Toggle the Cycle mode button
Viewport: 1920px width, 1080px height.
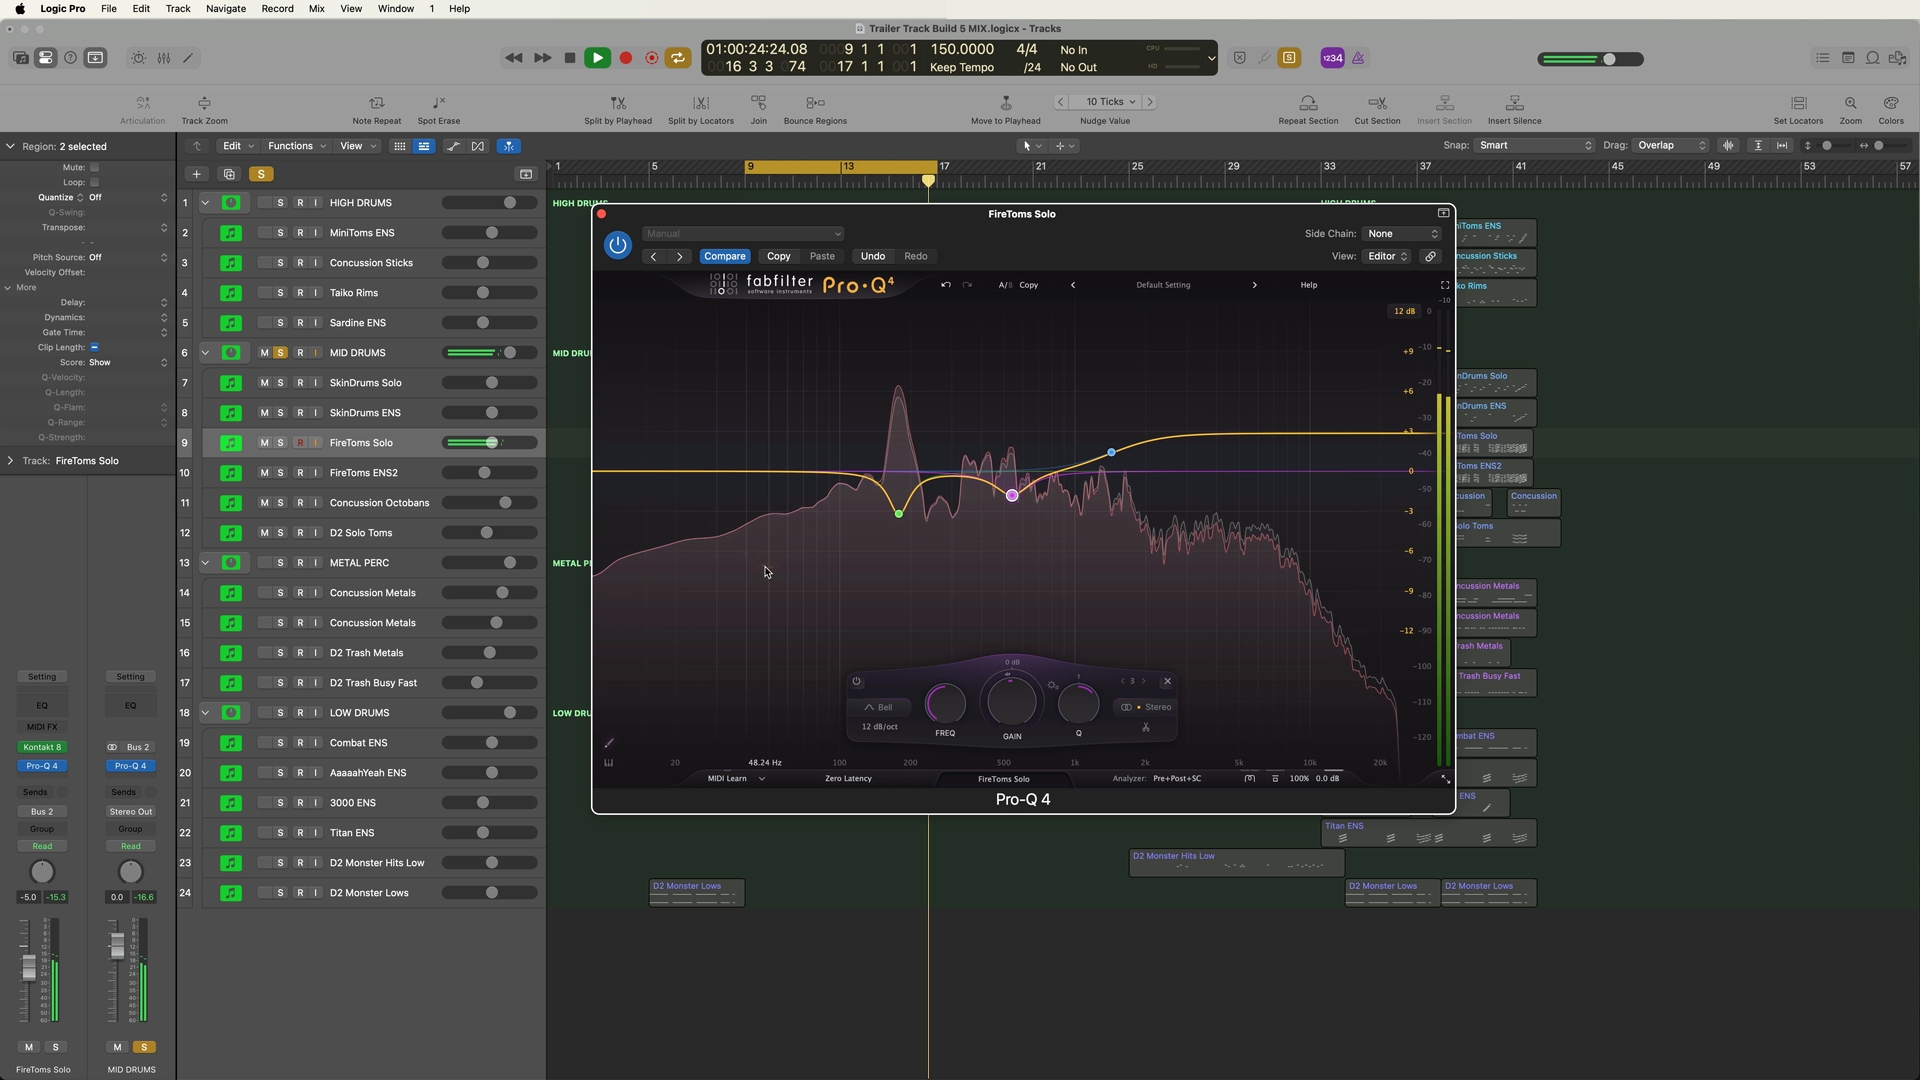(x=678, y=58)
